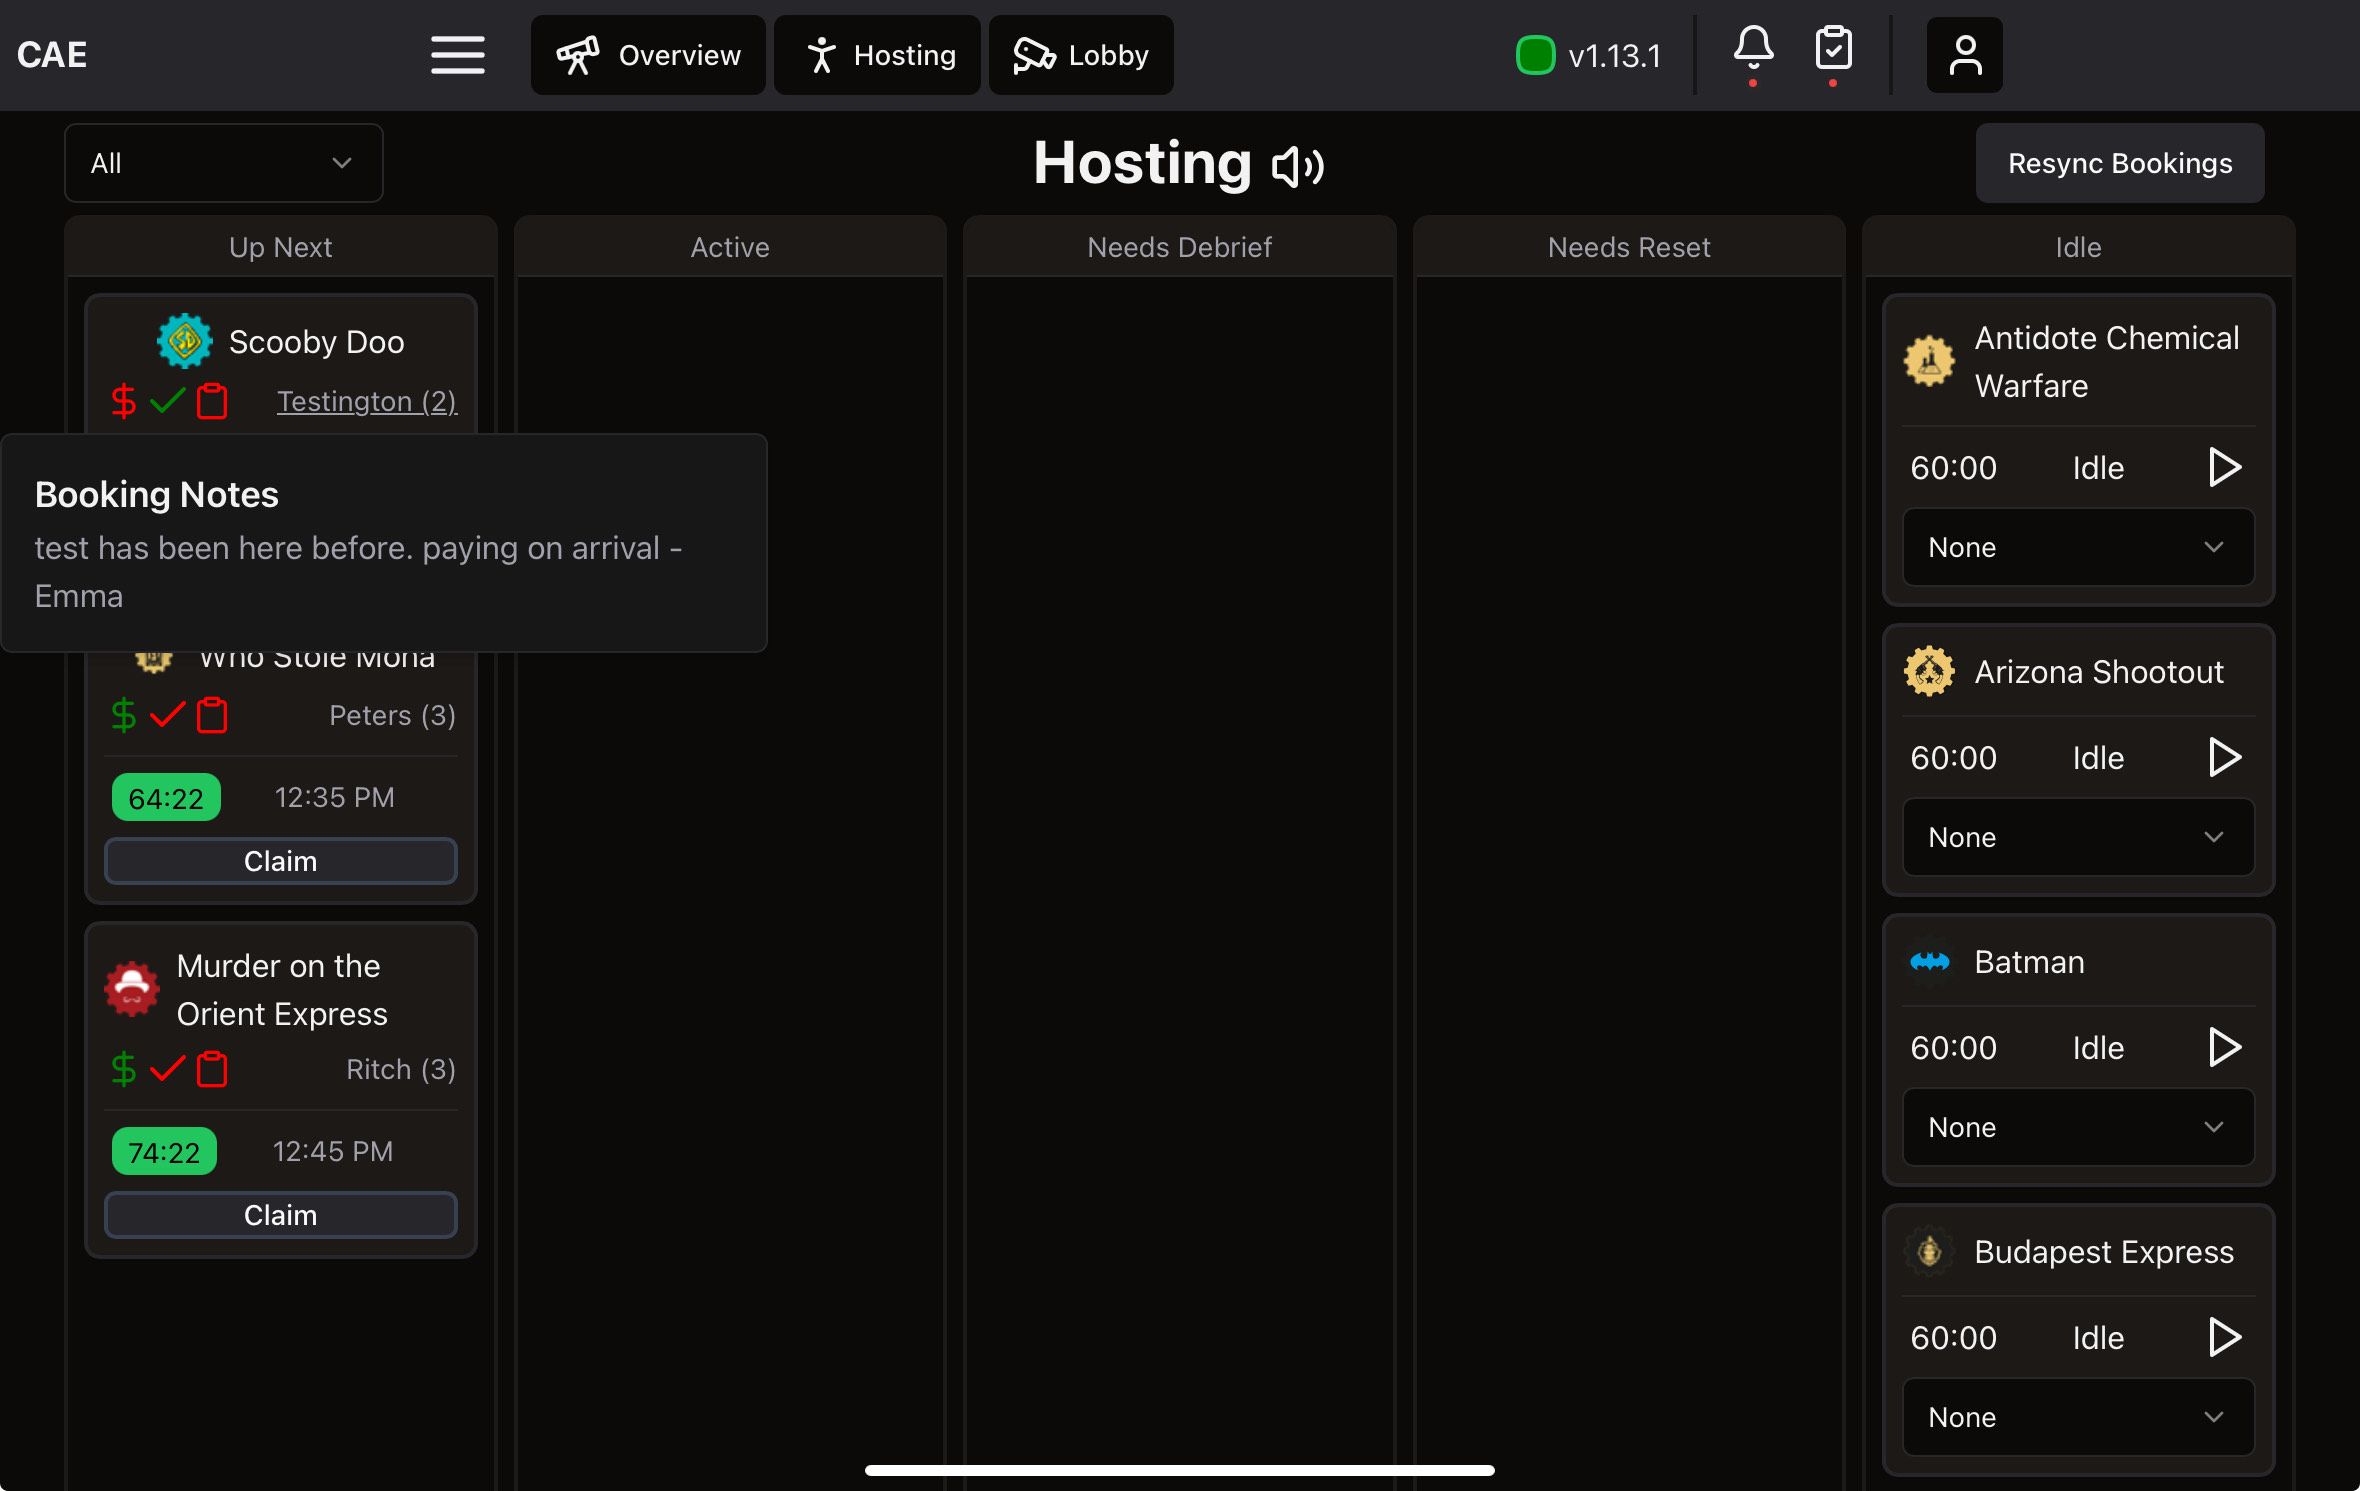Click the Resync Bookings button
This screenshot has height=1491, width=2360.
[x=2119, y=163]
